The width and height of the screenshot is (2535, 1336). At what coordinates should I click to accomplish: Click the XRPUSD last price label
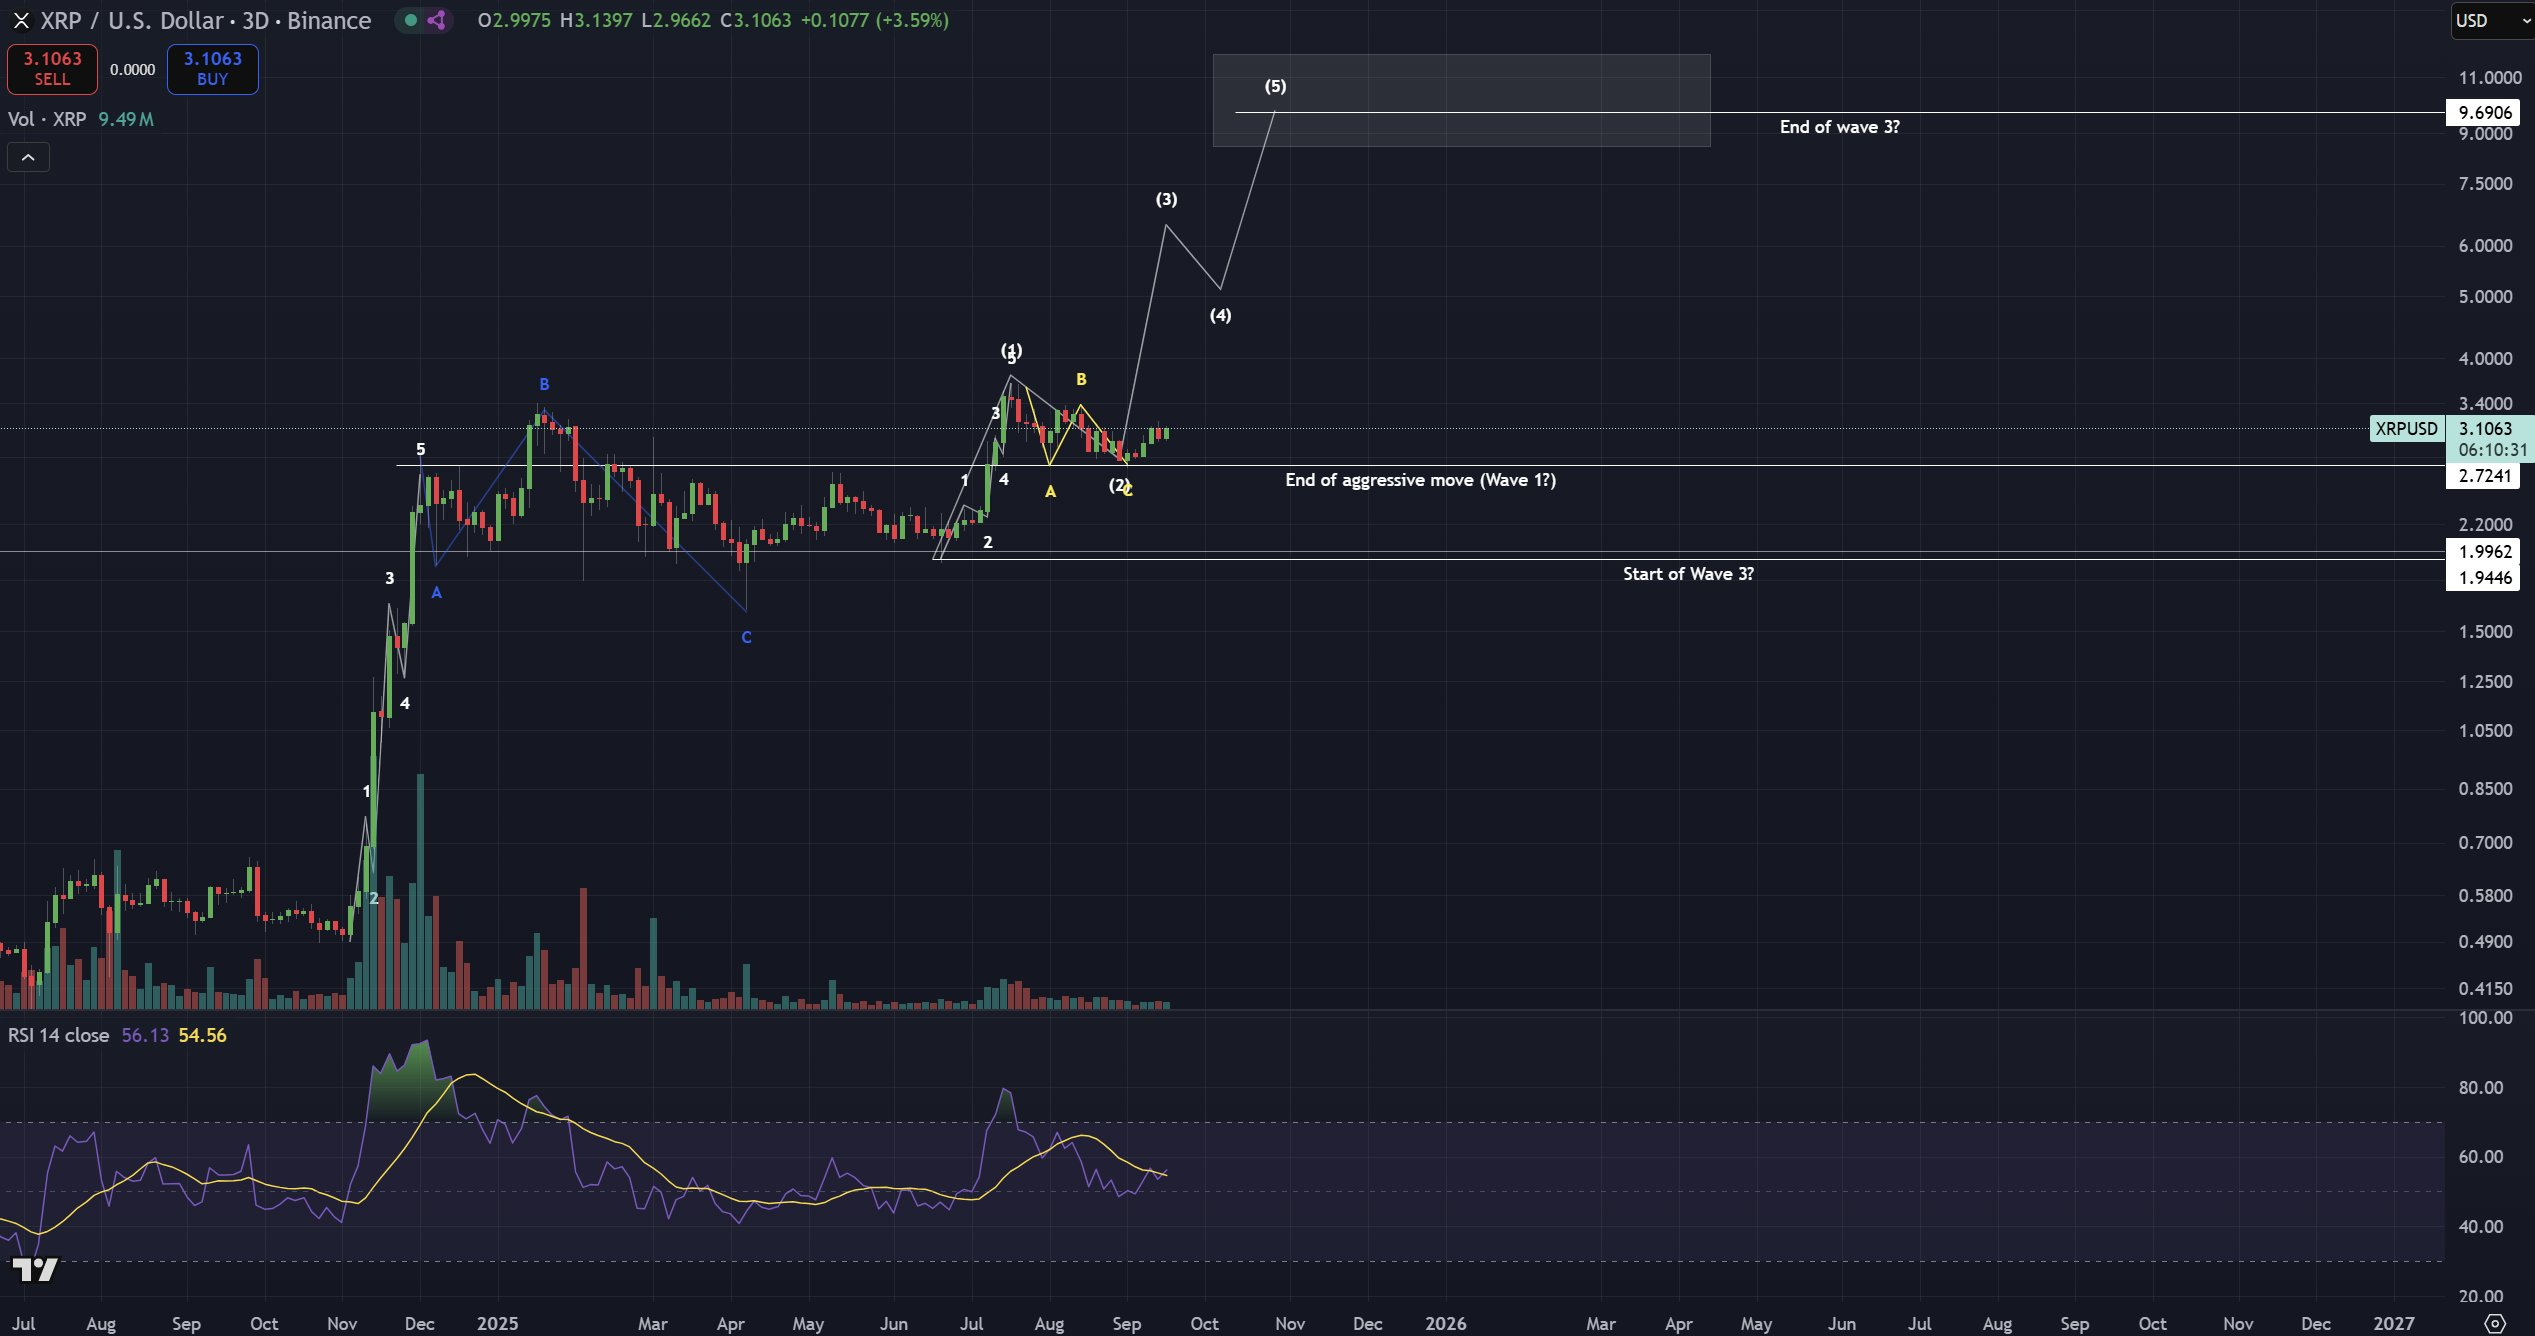tap(2406, 428)
